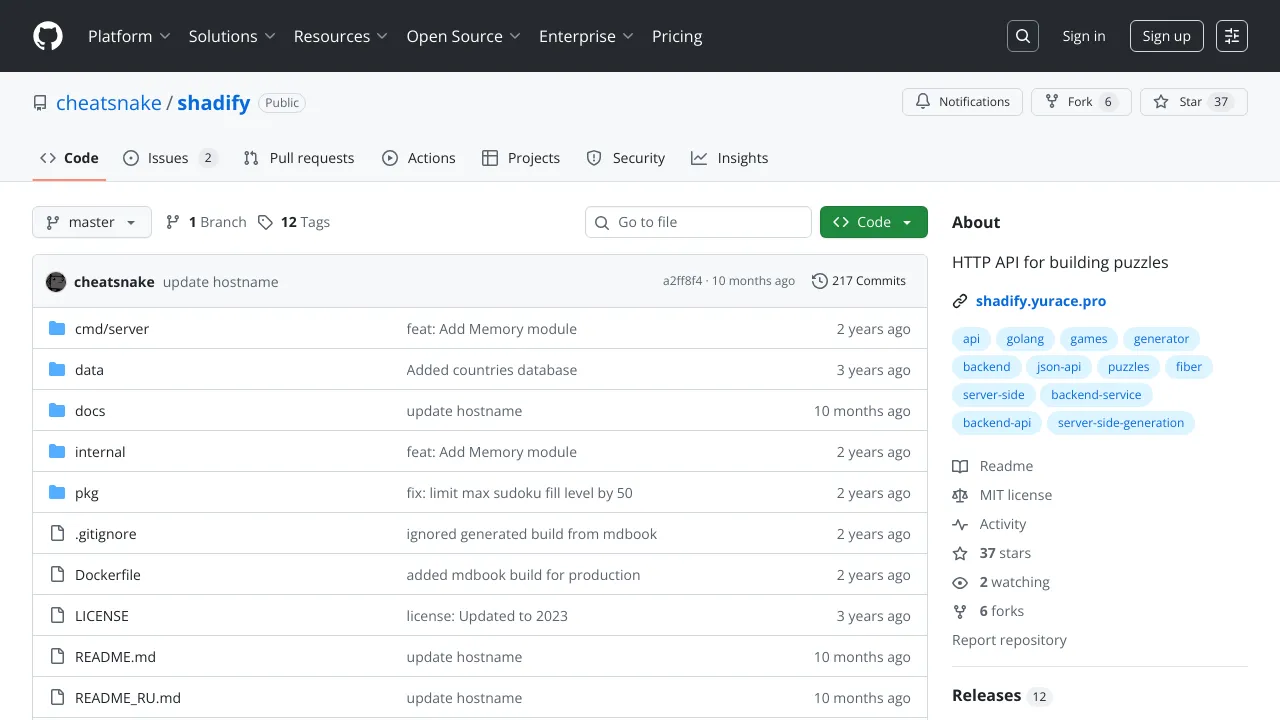Click the Sign in link

click(x=1084, y=36)
